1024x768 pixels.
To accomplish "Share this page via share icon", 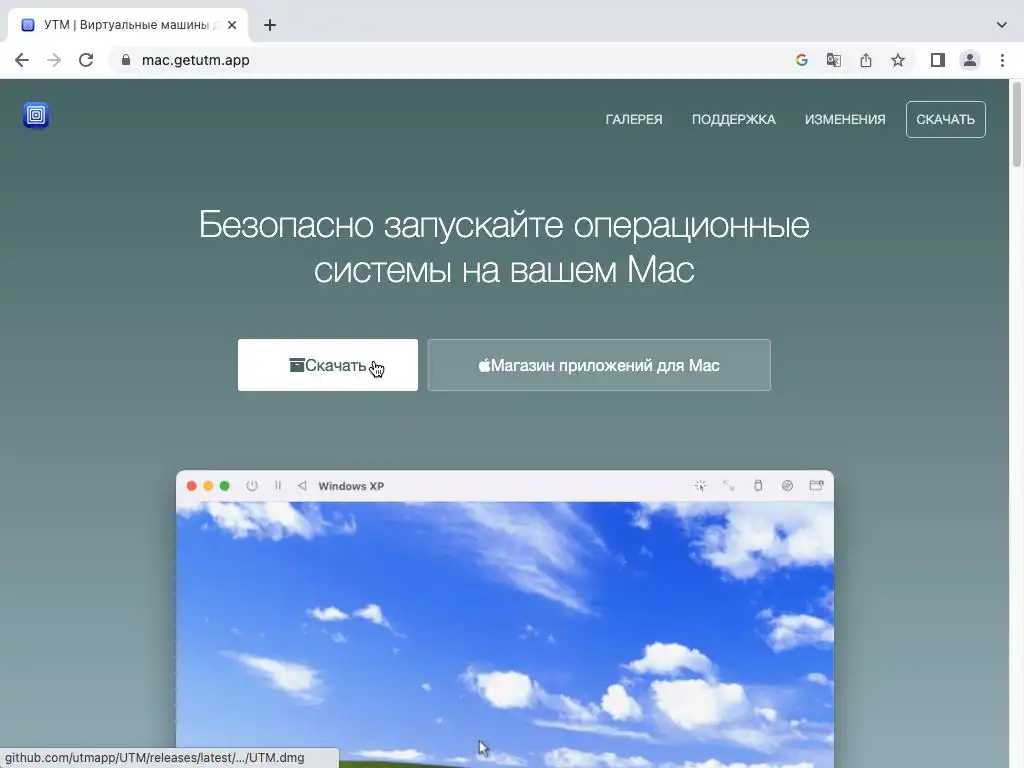I will click(866, 60).
